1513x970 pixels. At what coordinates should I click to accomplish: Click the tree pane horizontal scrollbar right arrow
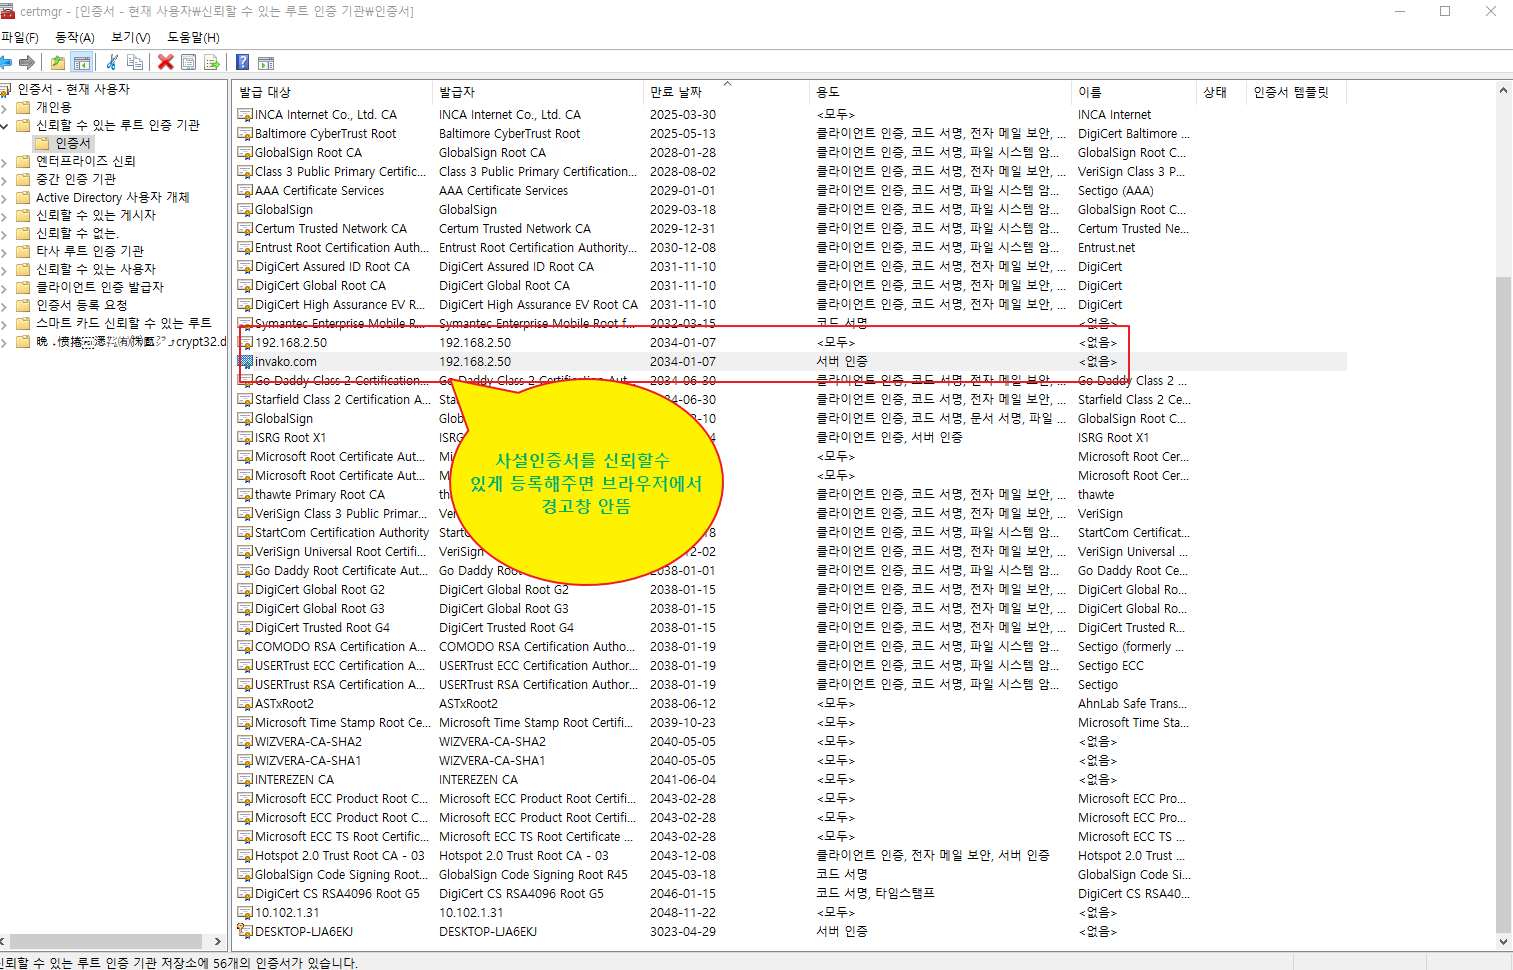pos(217,941)
